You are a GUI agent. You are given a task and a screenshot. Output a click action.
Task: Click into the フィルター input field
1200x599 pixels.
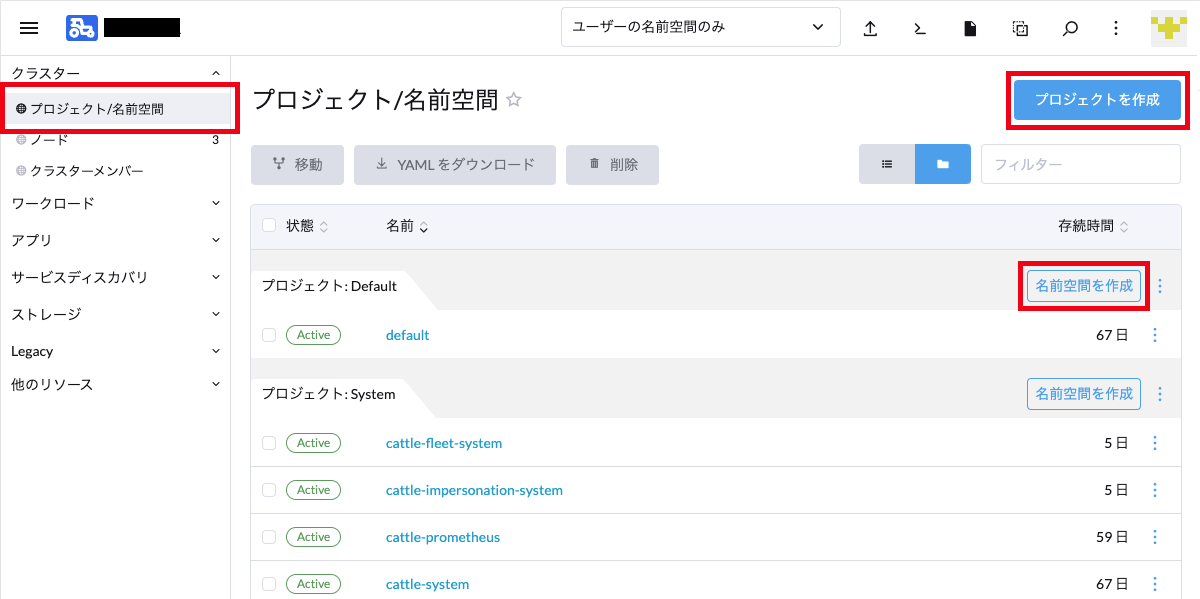click(1080, 164)
